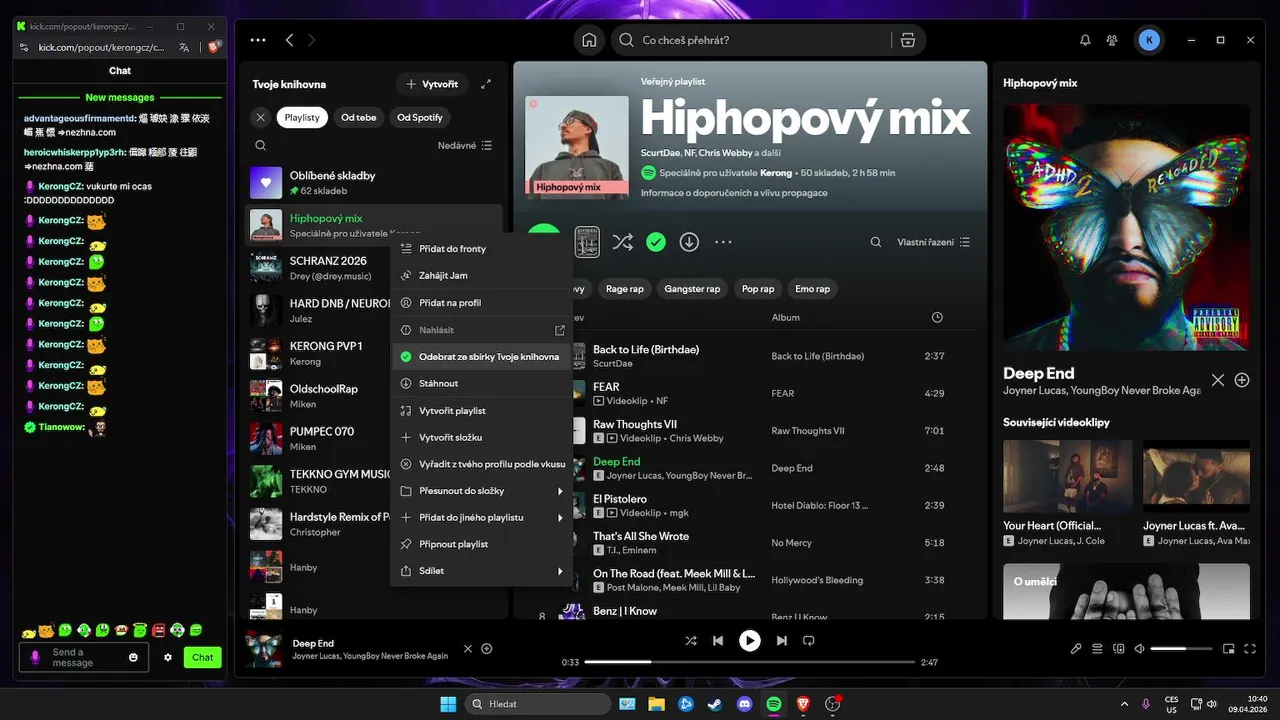
Task: Open the Friend Activity icon
Action: (x=1112, y=40)
